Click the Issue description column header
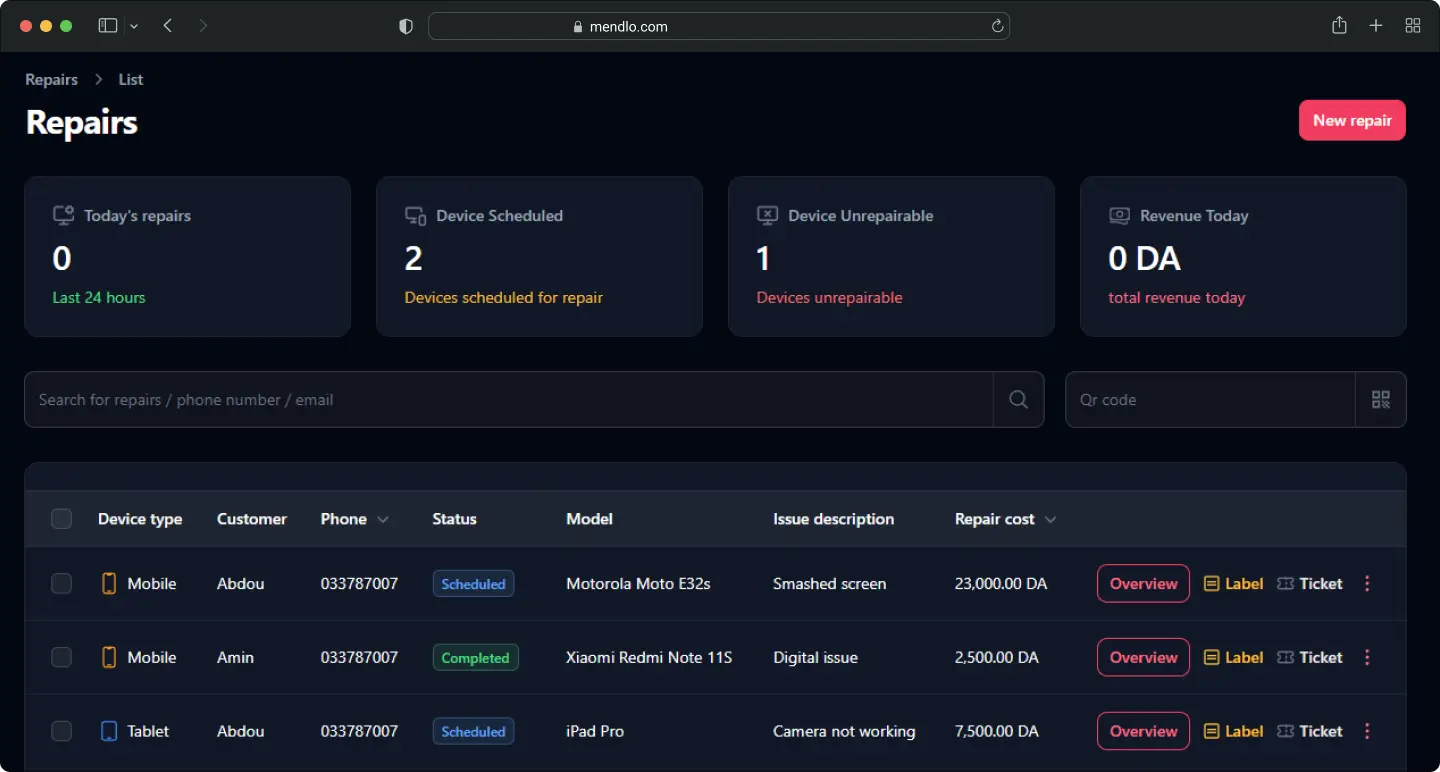The height and width of the screenshot is (772, 1440). 833,519
